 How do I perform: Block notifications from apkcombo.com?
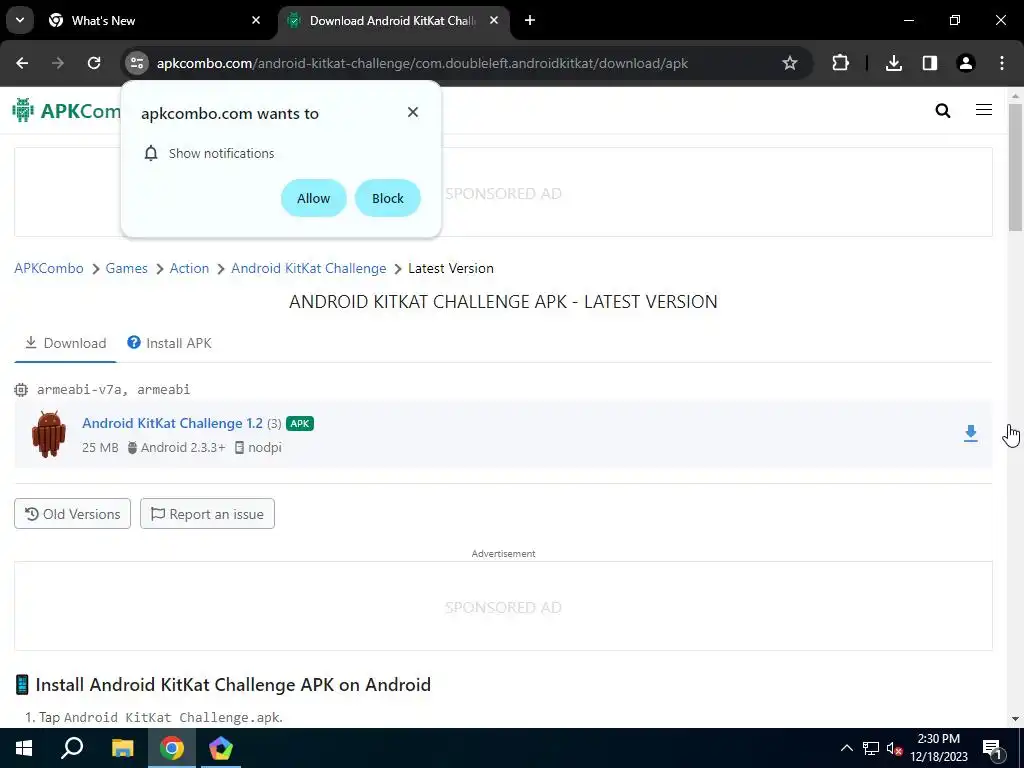coord(388,198)
